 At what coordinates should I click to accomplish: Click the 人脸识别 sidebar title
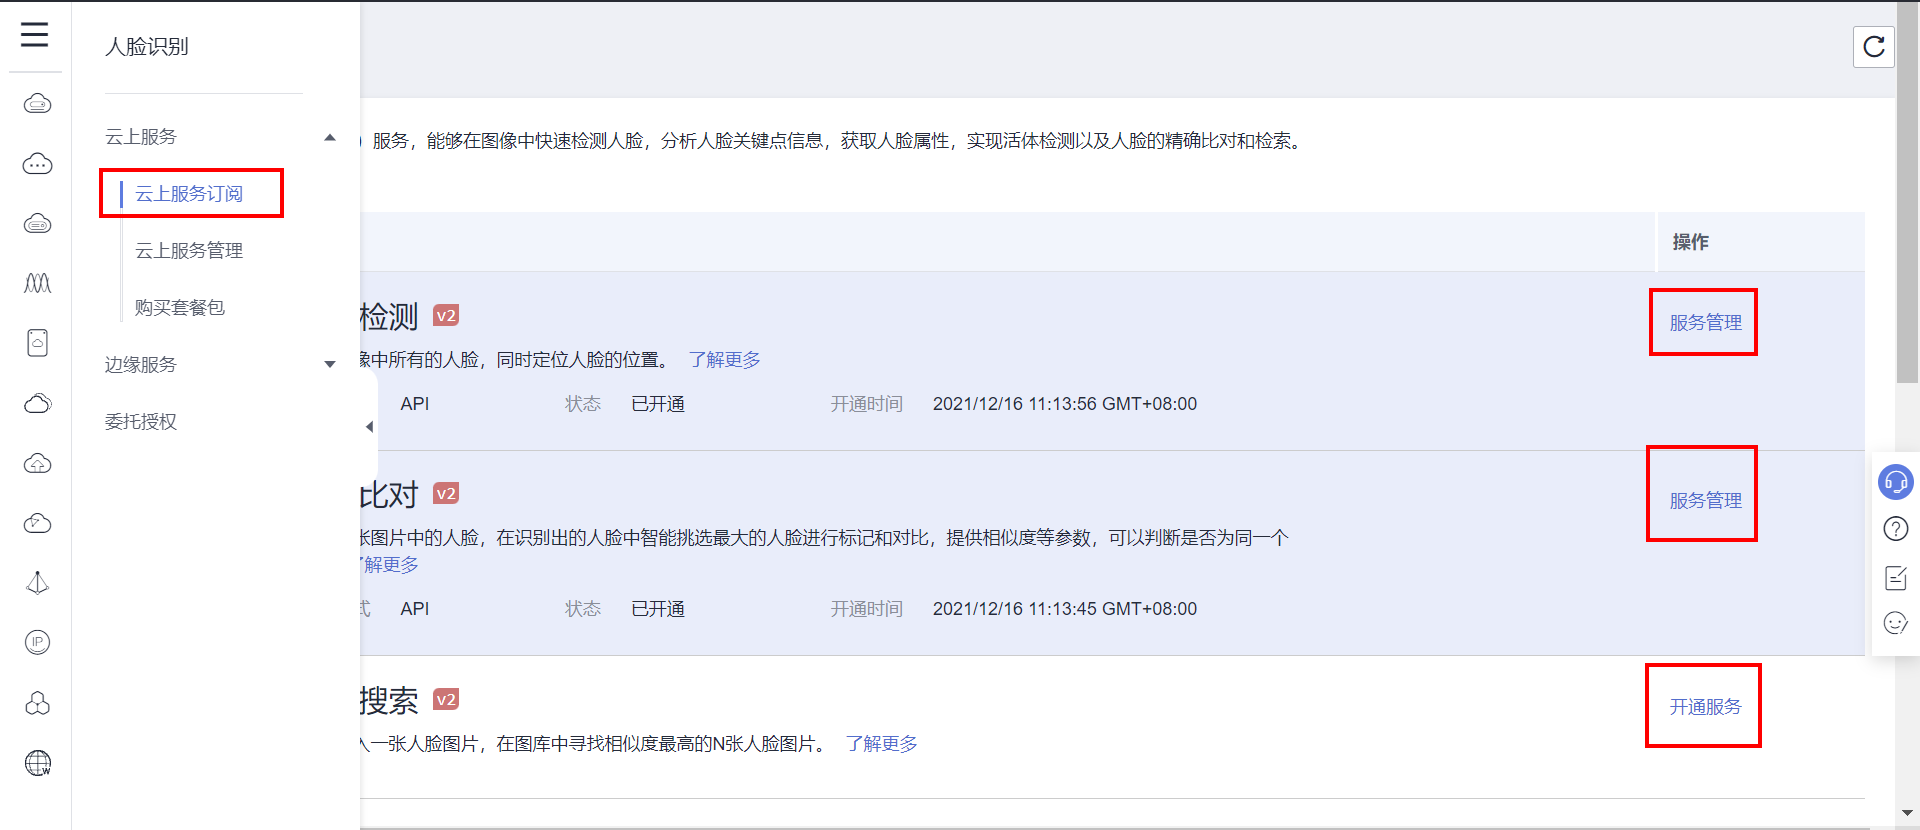pyautogui.click(x=147, y=47)
